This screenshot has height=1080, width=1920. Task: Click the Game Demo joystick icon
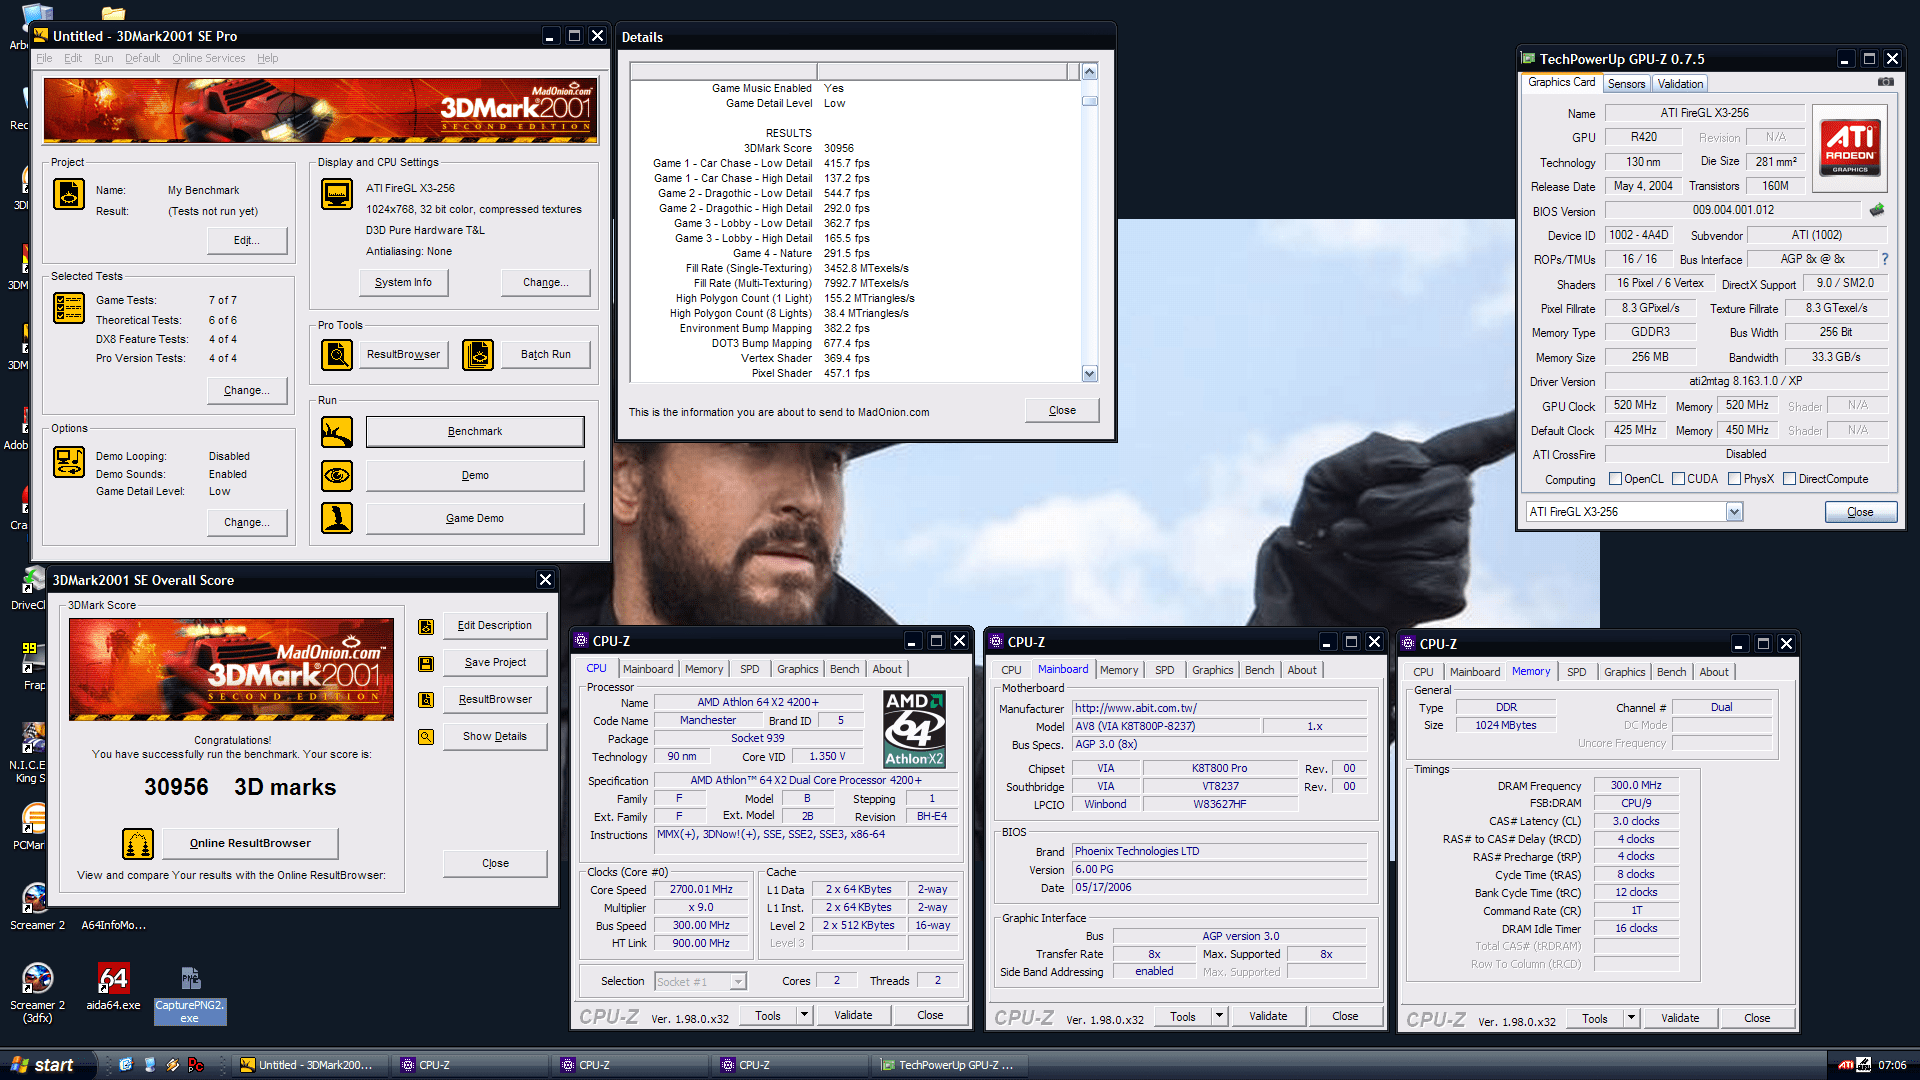[x=337, y=518]
